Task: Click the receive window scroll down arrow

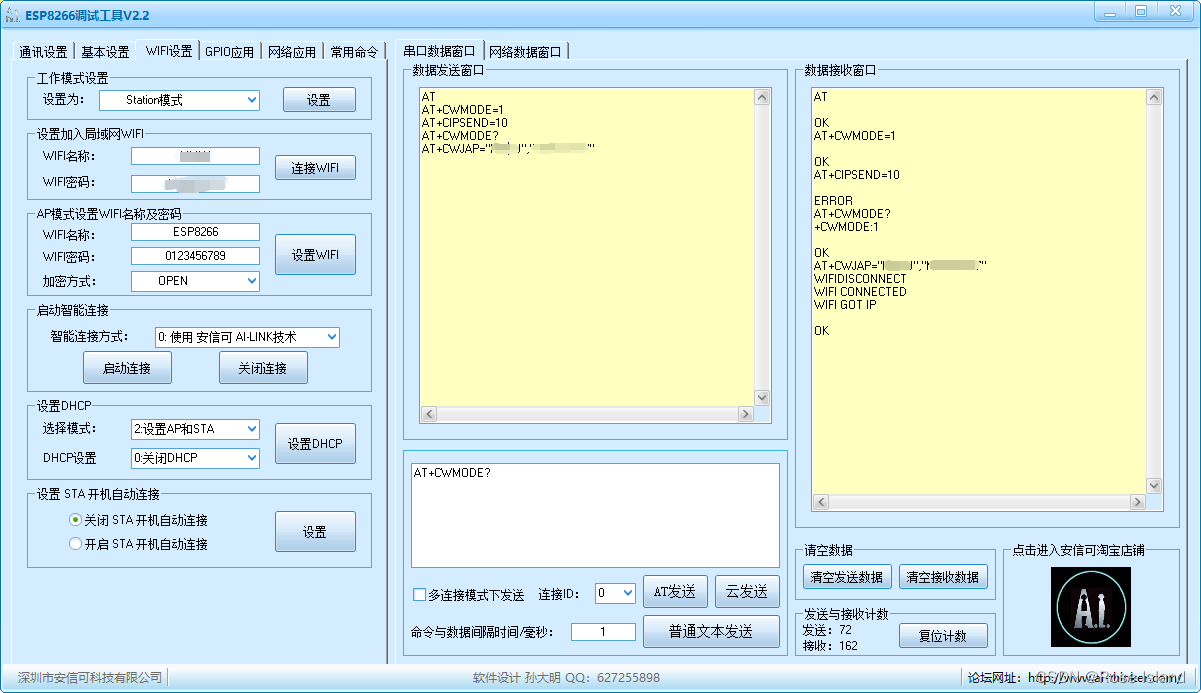Action: [x=1155, y=486]
